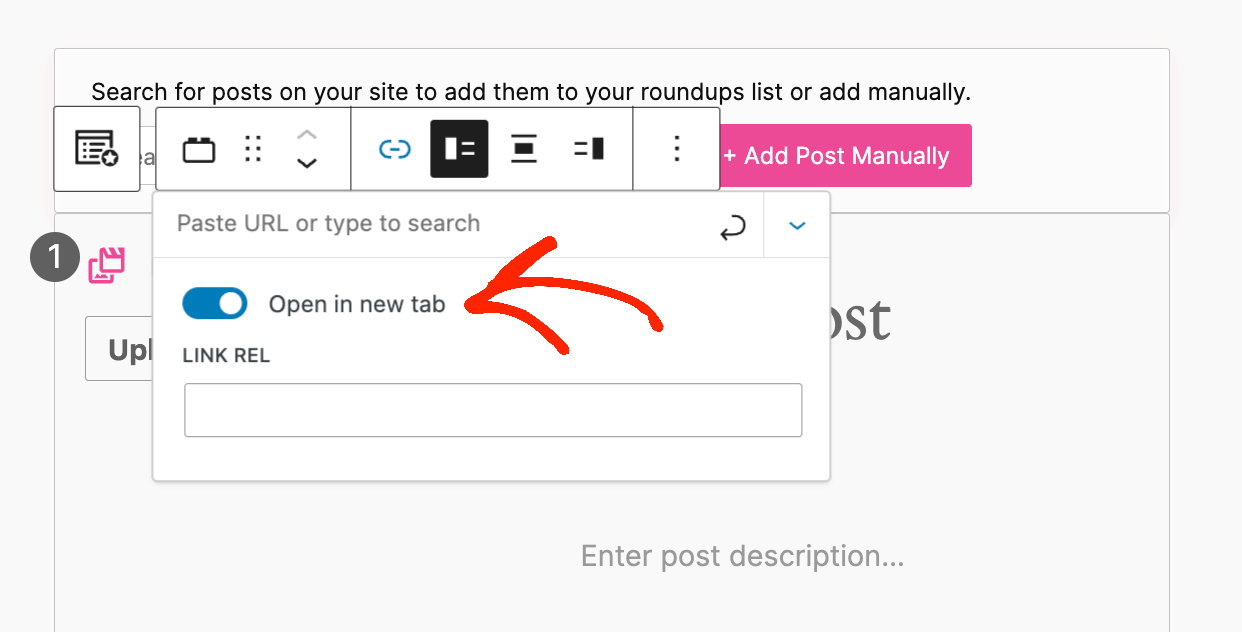Select the left-aligned layout icon
Screen dimensions: 1242x632
[x=459, y=148]
